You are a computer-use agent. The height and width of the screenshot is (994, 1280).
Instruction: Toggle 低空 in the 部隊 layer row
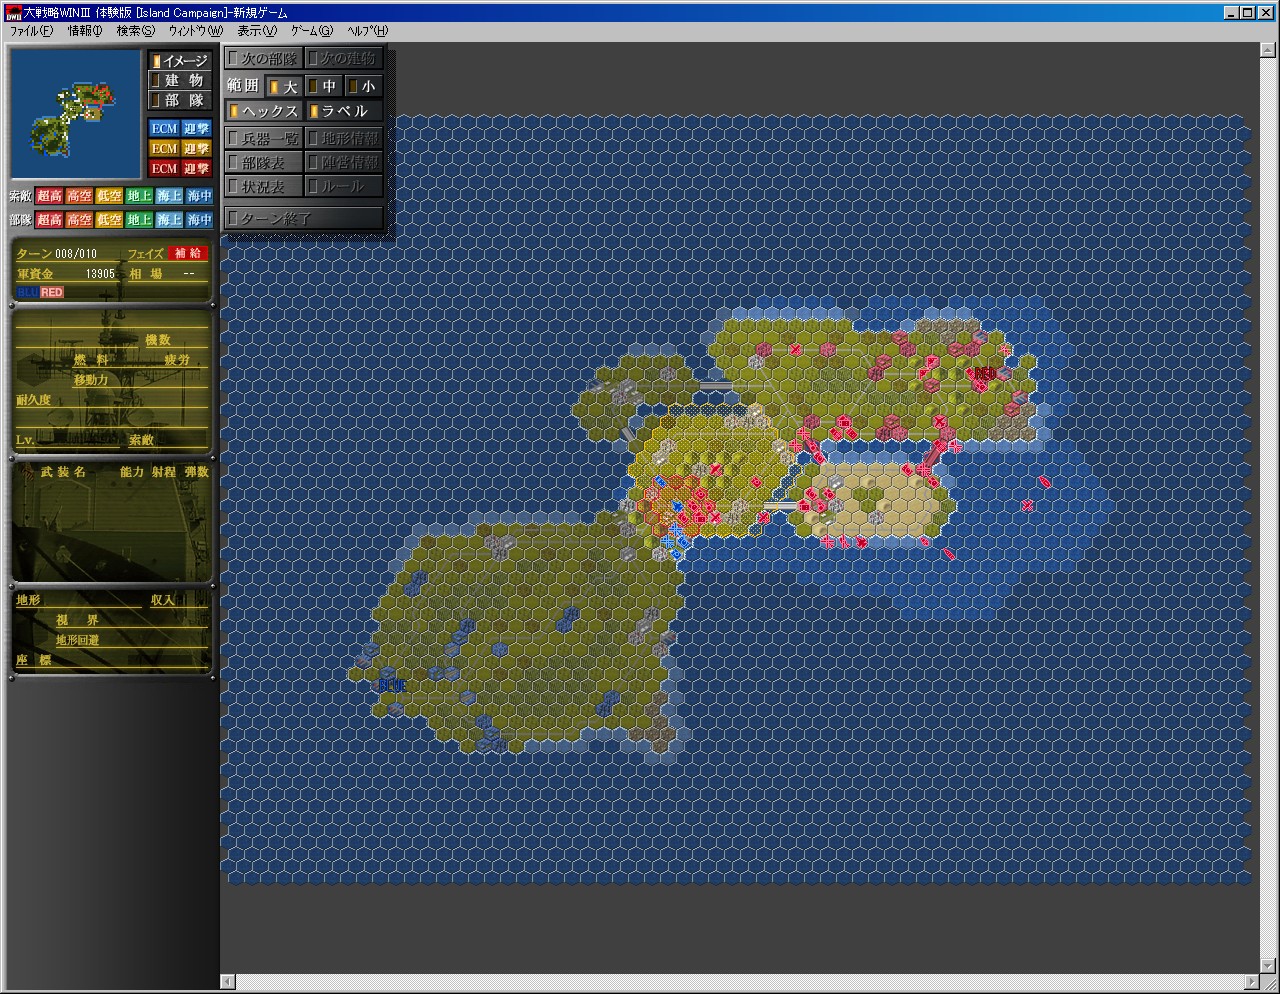(x=110, y=219)
